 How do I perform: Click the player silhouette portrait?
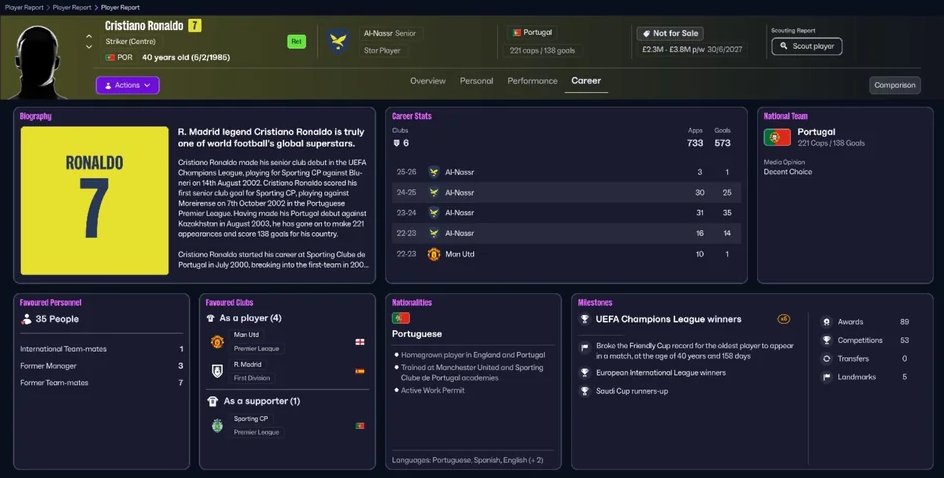pos(39,61)
